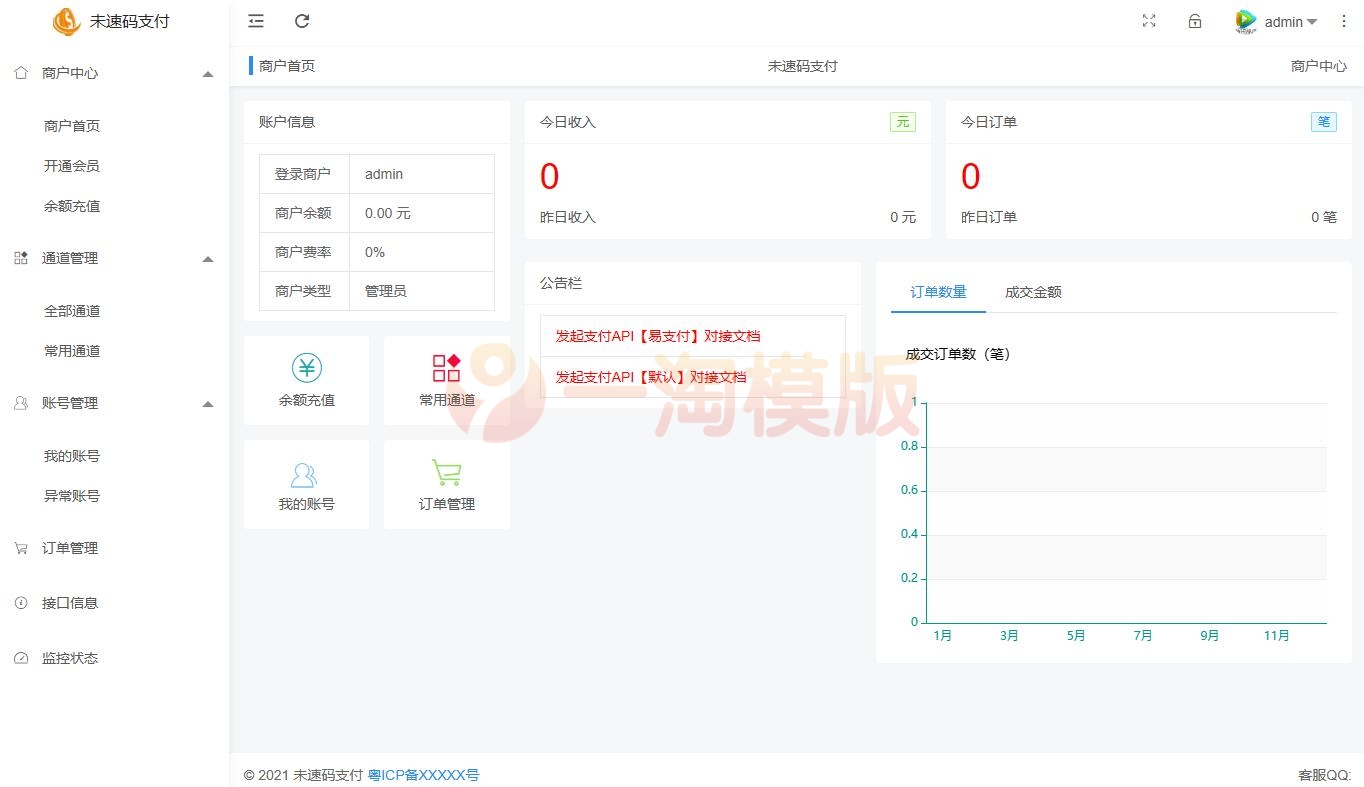The height and width of the screenshot is (787, 1364).
Task: Click the refresh page icon
Action: [302, 21]
